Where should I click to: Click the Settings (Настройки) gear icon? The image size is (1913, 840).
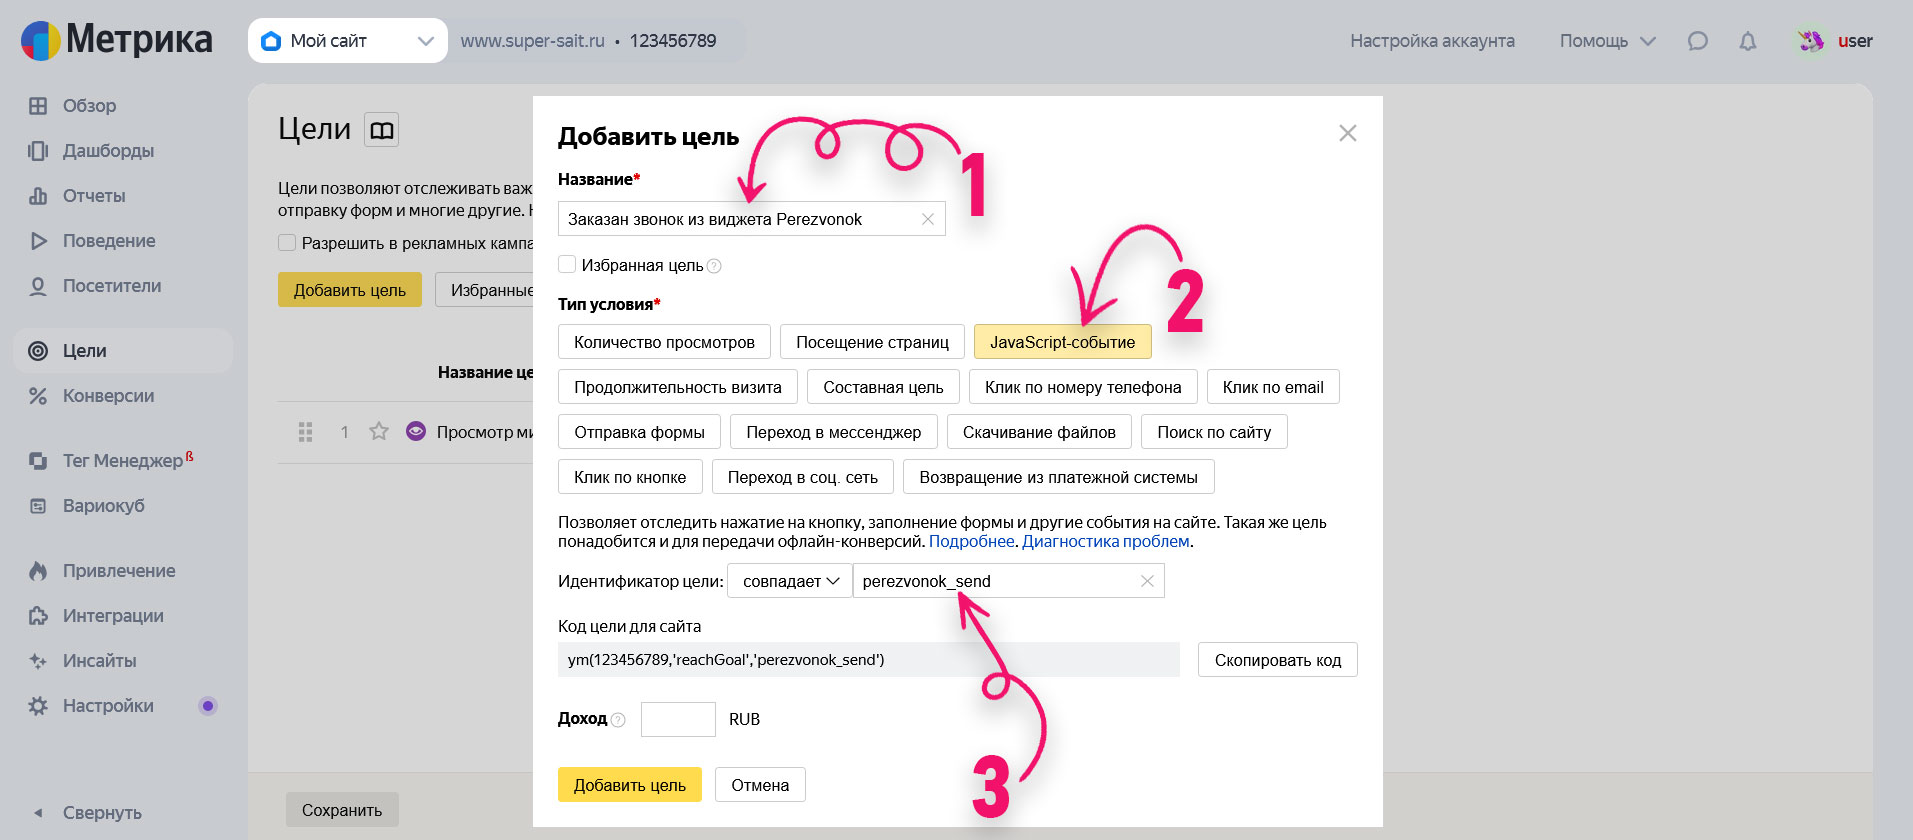[x=38, y=706]
